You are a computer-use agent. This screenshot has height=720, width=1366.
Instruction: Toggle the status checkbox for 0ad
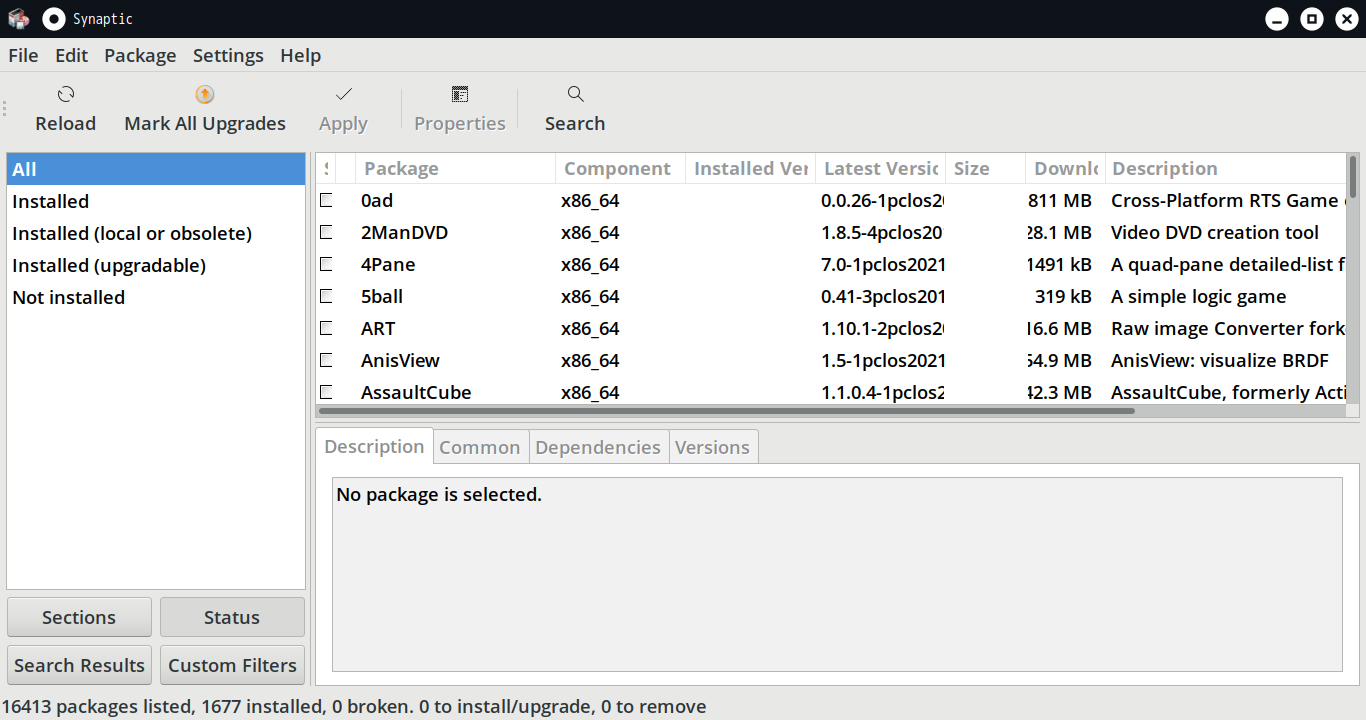326,200
